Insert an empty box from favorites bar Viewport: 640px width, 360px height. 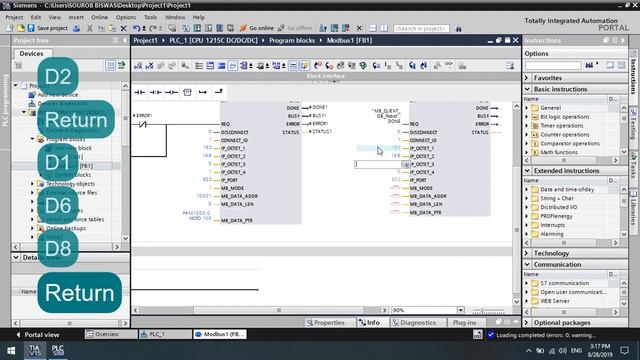pos(187,92)
